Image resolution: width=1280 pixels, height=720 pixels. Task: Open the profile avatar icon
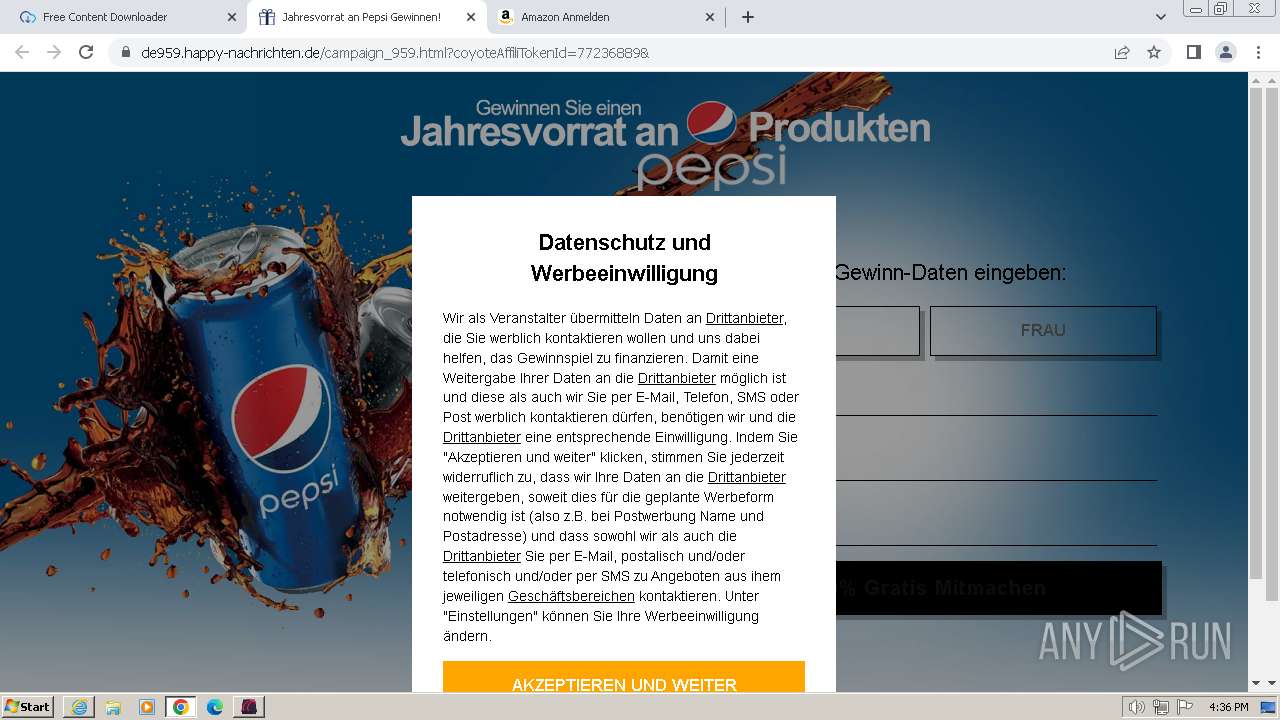(1225, 52)
